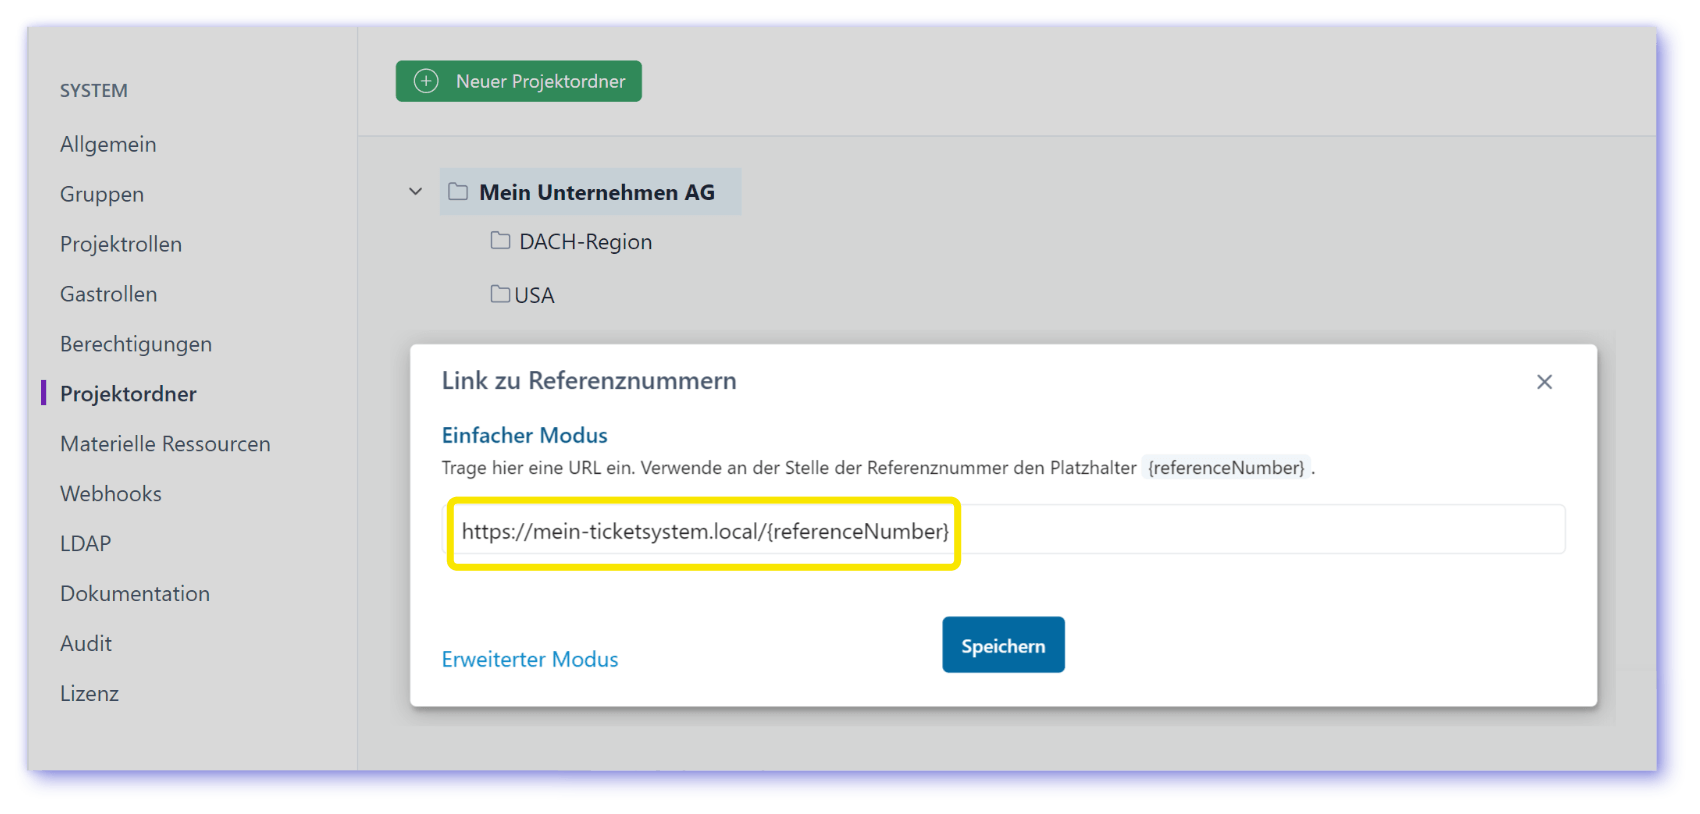Viewport: 1700px width, 814px height.
Task: Open Materielle Ressourcen
Action: tap(165, 444)
